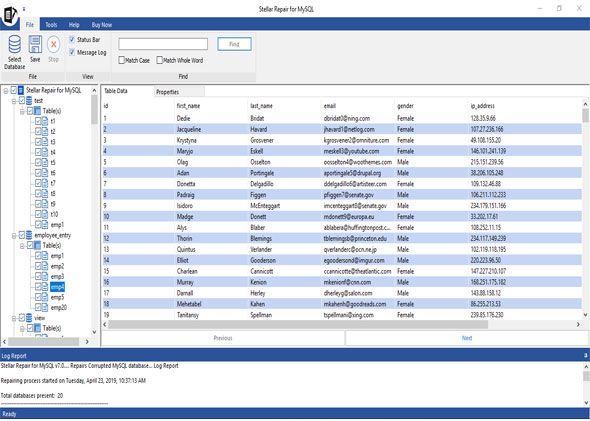Click the Save icon in ribbon
Screen dimensions: 590x421
[x=35, y=44]
